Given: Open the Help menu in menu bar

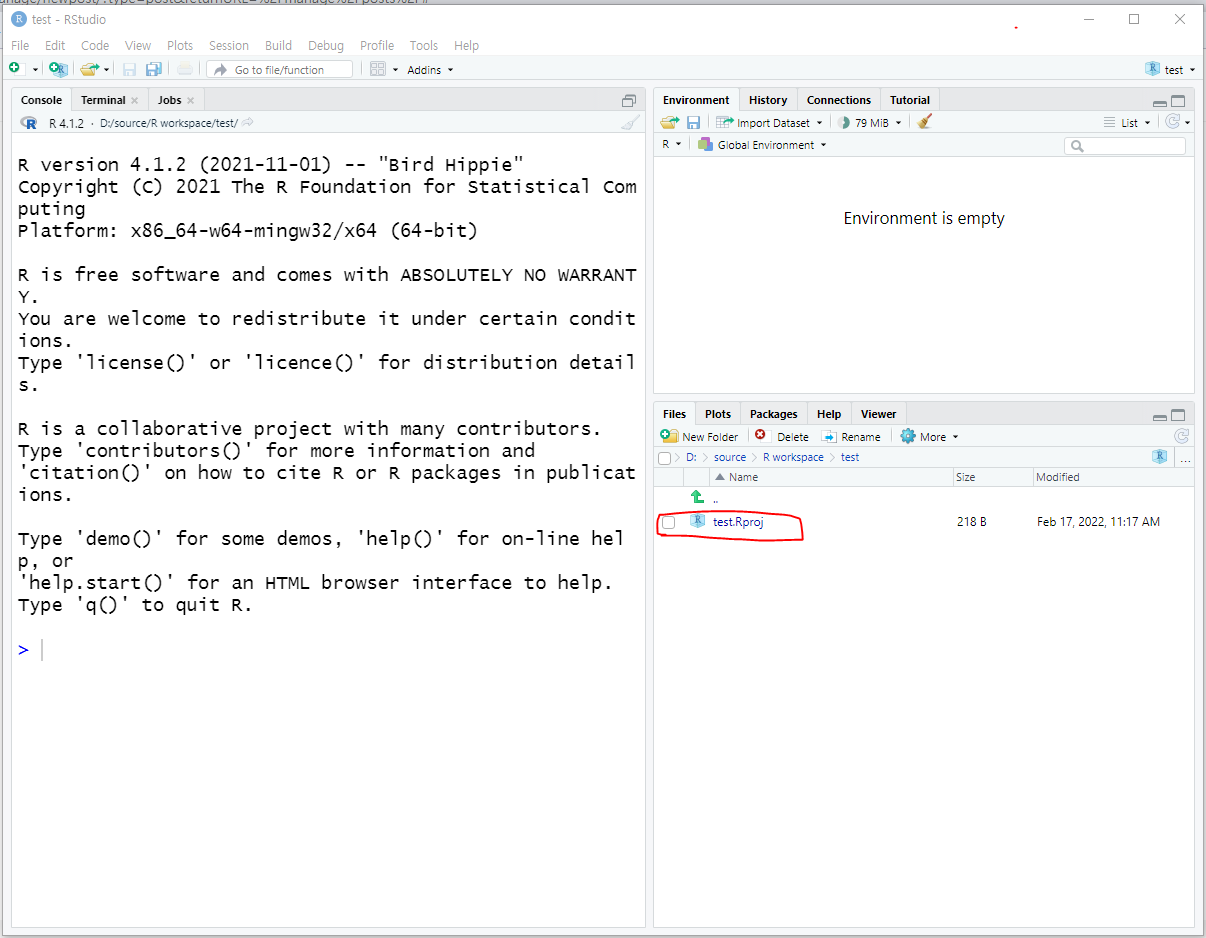Looking at the screenshot, I should [466, 45].
